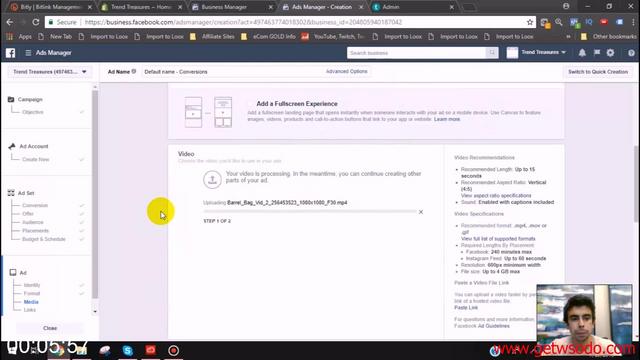Click the search magnifier button
This screenshot has width=640, height=360.
pyautogui.click(x=492, y=53)
